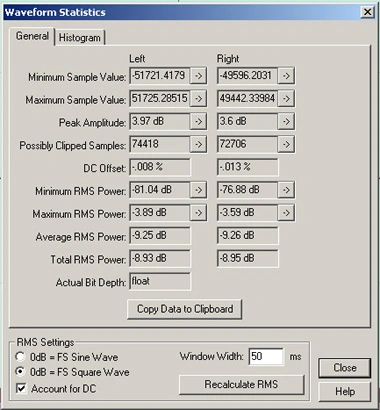Image resolution: width=380 pixels, height=410 pixels.
Task: Click the Window Width input field
Action: (266, 357)
